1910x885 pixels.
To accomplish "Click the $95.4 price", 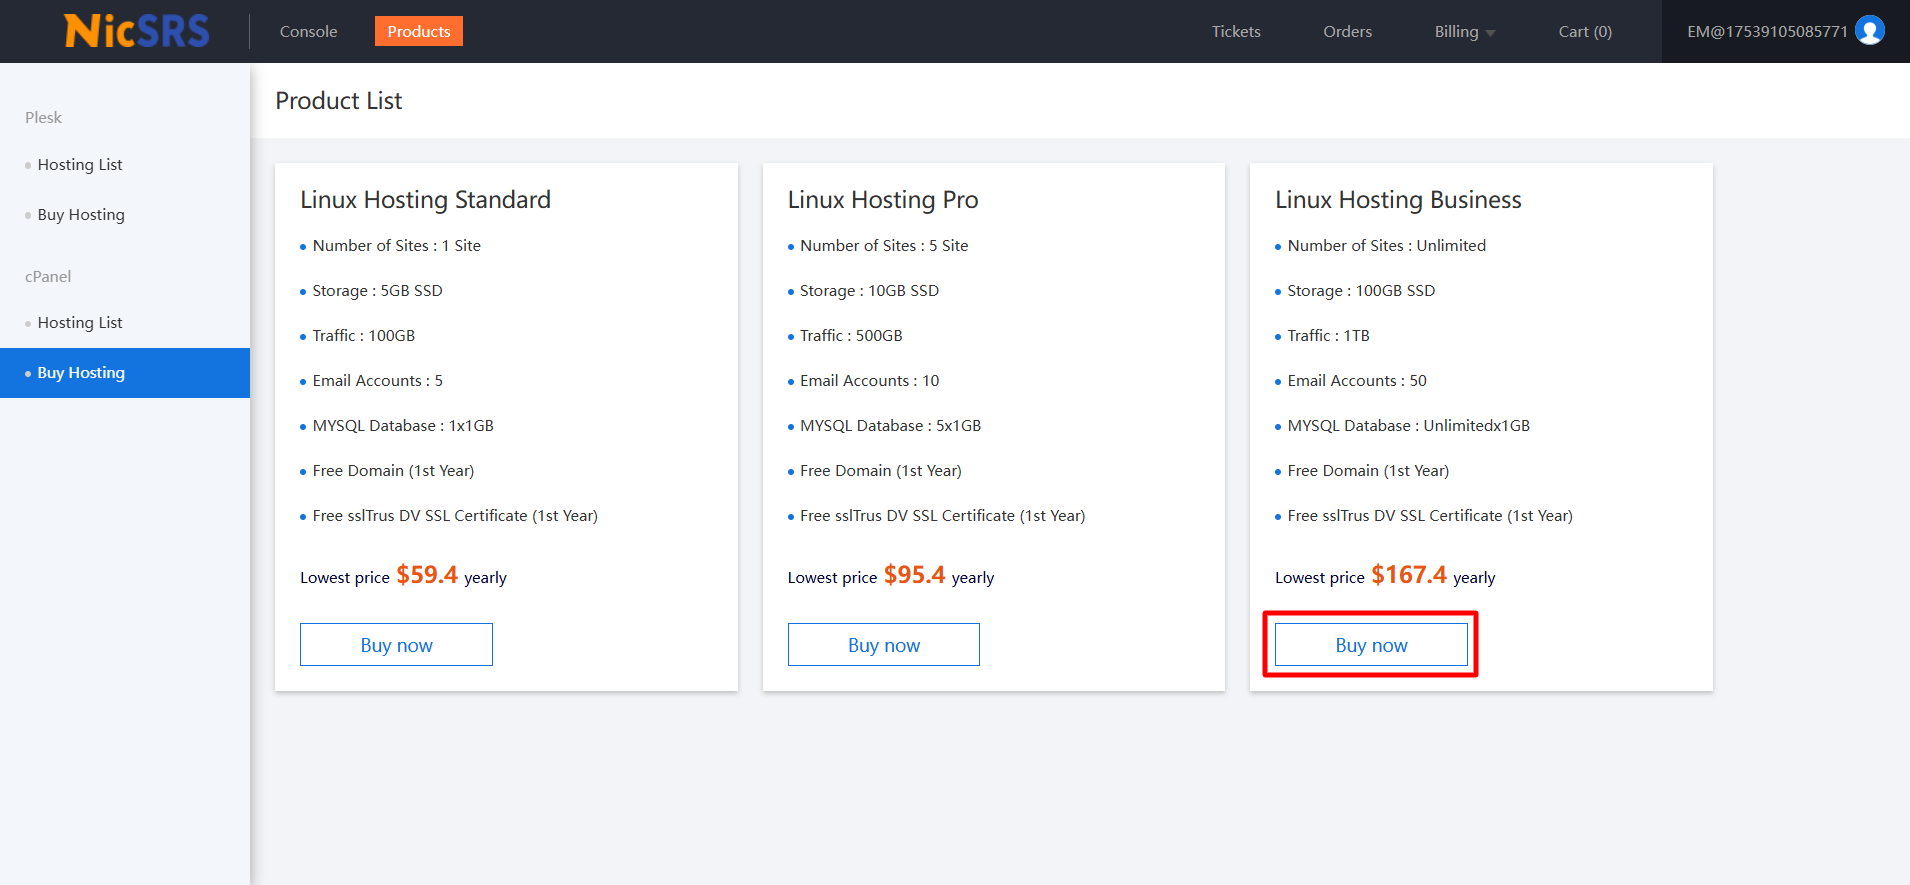I will click(914, 575).
